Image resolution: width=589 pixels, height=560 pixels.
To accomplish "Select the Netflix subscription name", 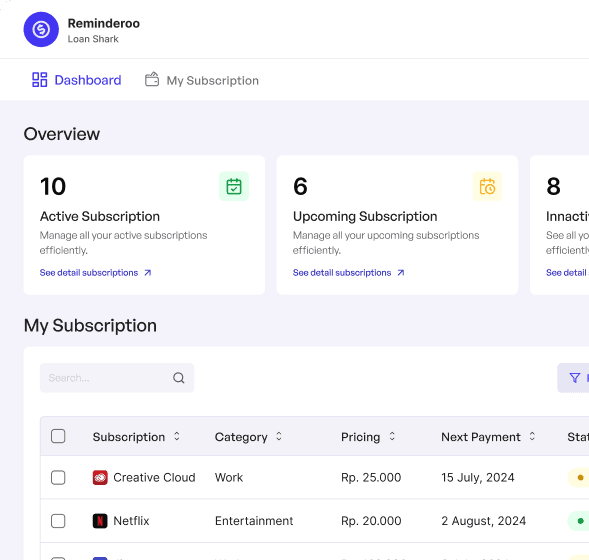I will click(x=131, y=521).
